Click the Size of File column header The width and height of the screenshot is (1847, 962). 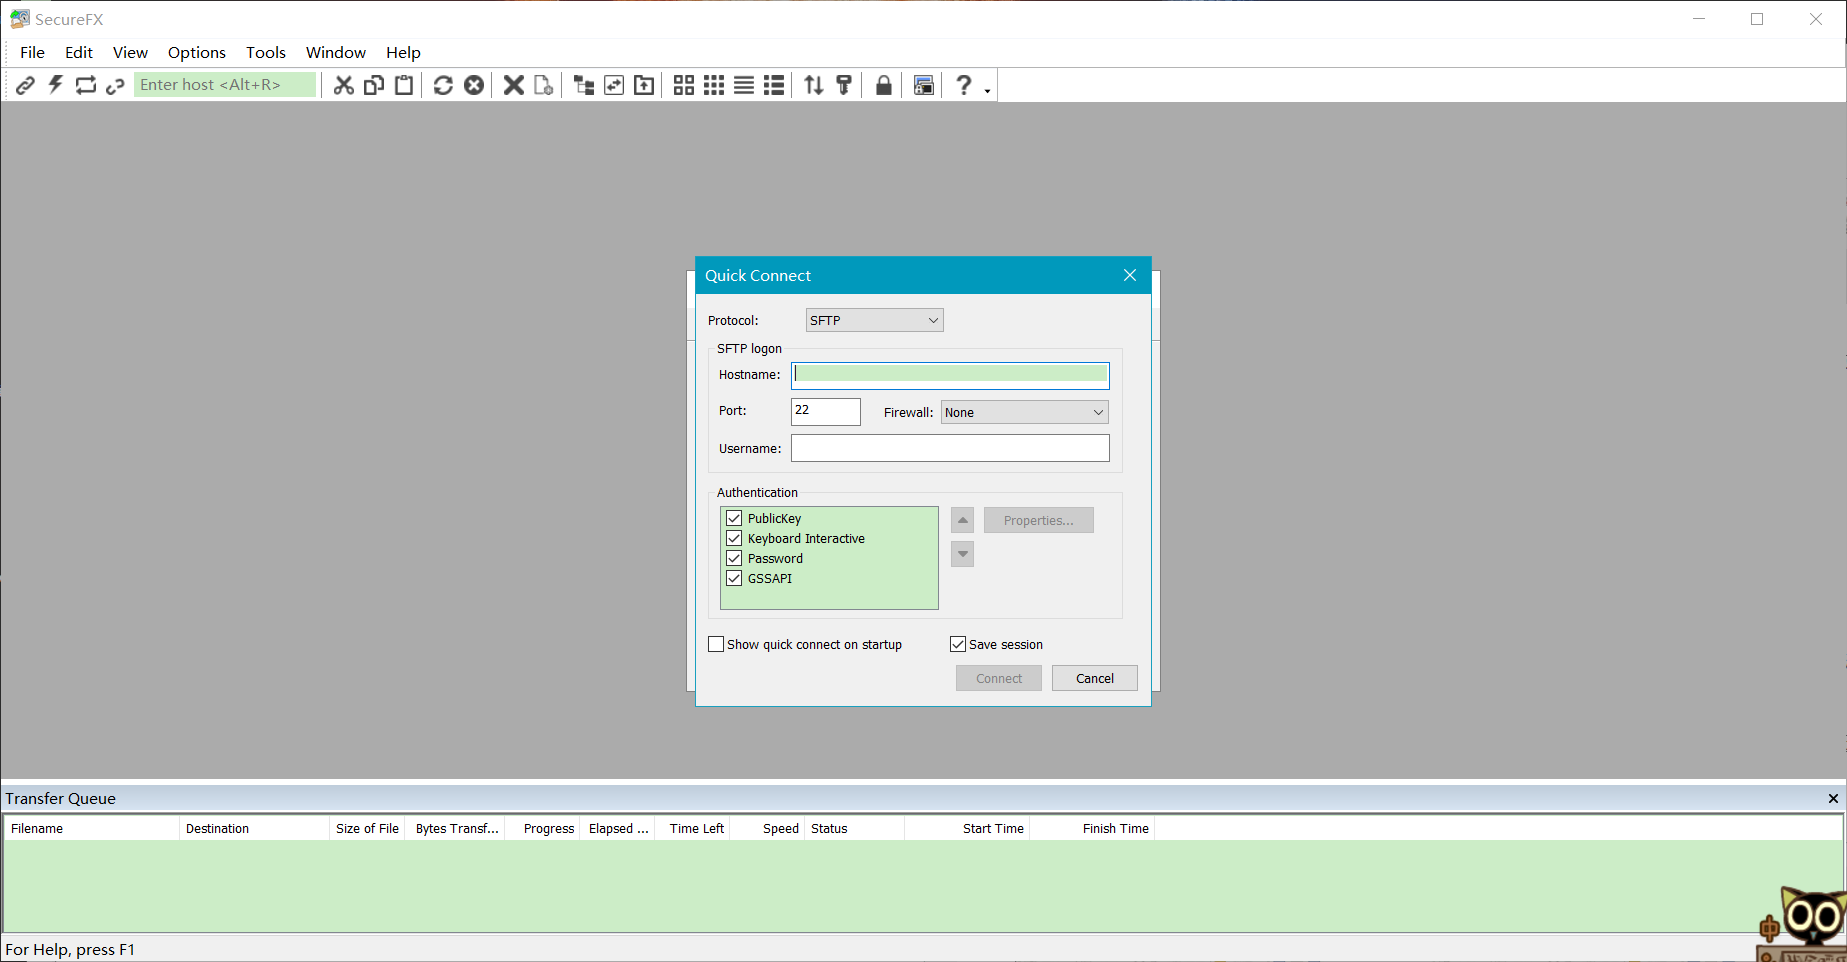click(x=367, y=828)
